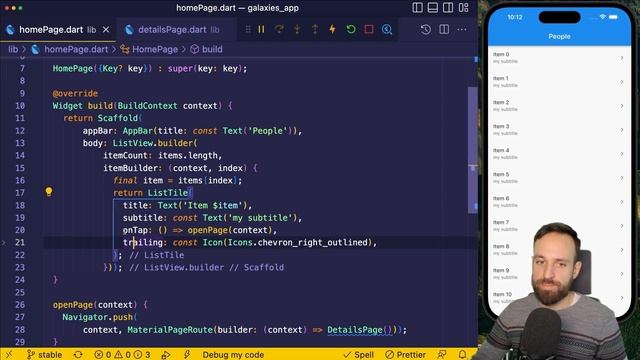640x360 pixels.
Task: Expand the fold arrow beside line 21
Action: click(4, 242)
